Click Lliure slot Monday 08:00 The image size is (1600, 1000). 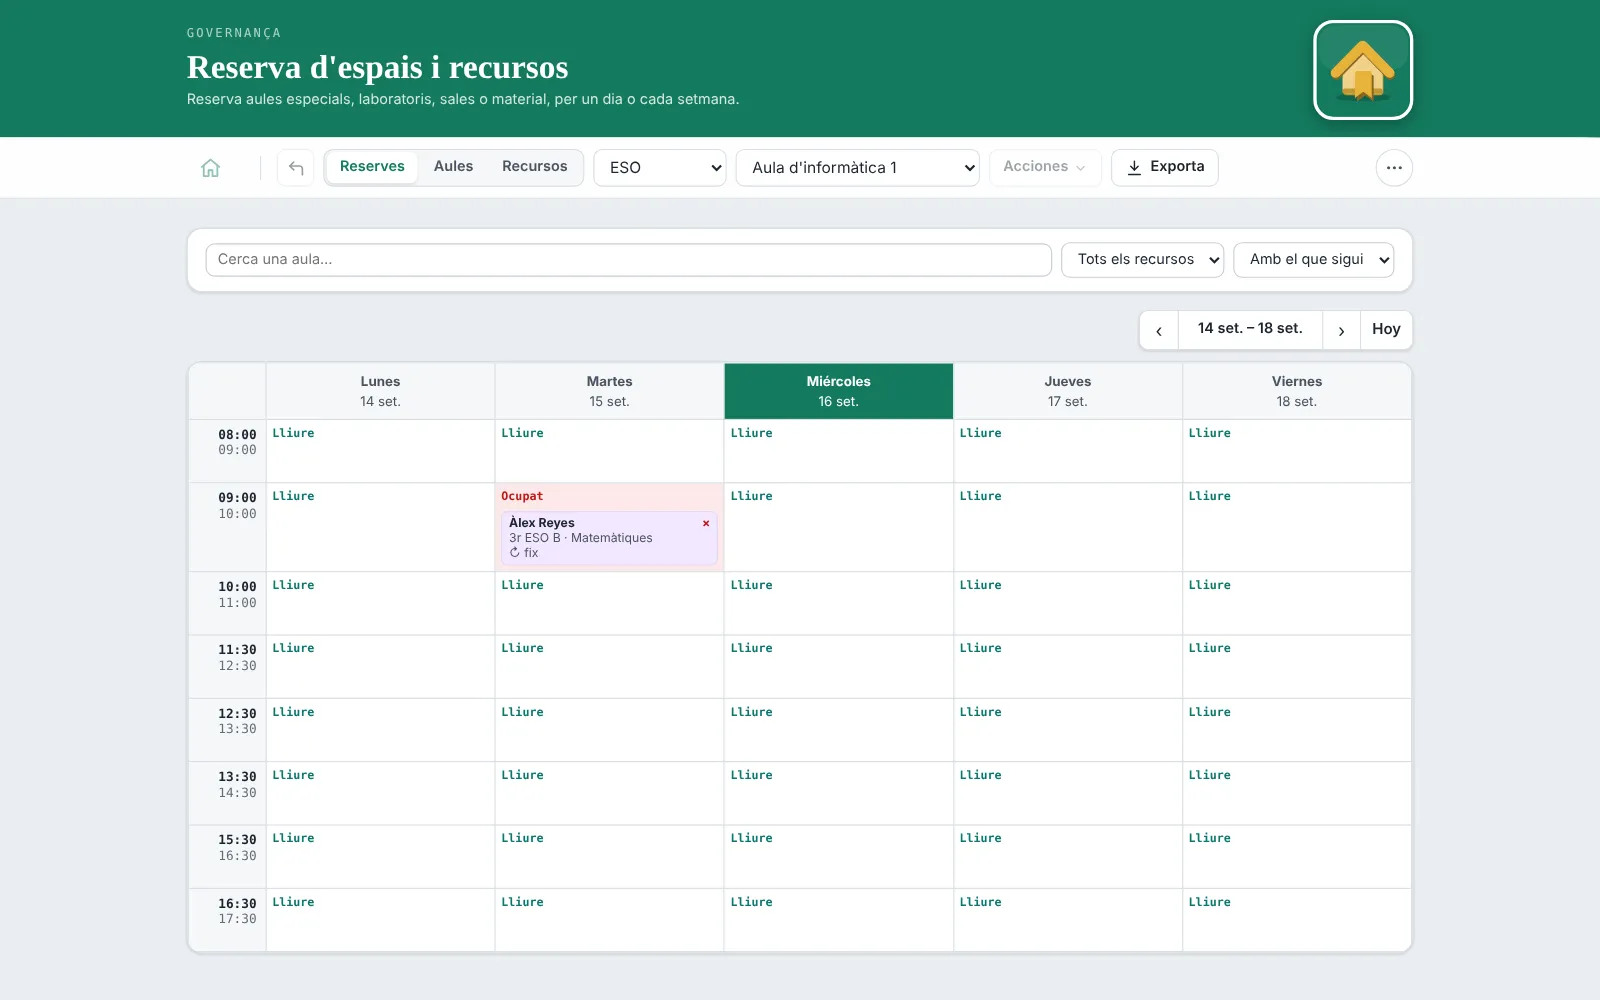pyautogui.click(x=380, y=451)
